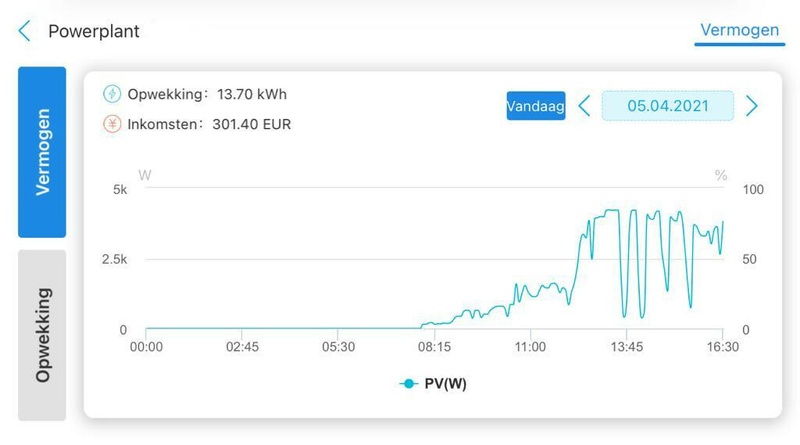Click the 2.5k gridline on the power chart
The height and width of the screenshot is (445, 800).
click(434, 259)
